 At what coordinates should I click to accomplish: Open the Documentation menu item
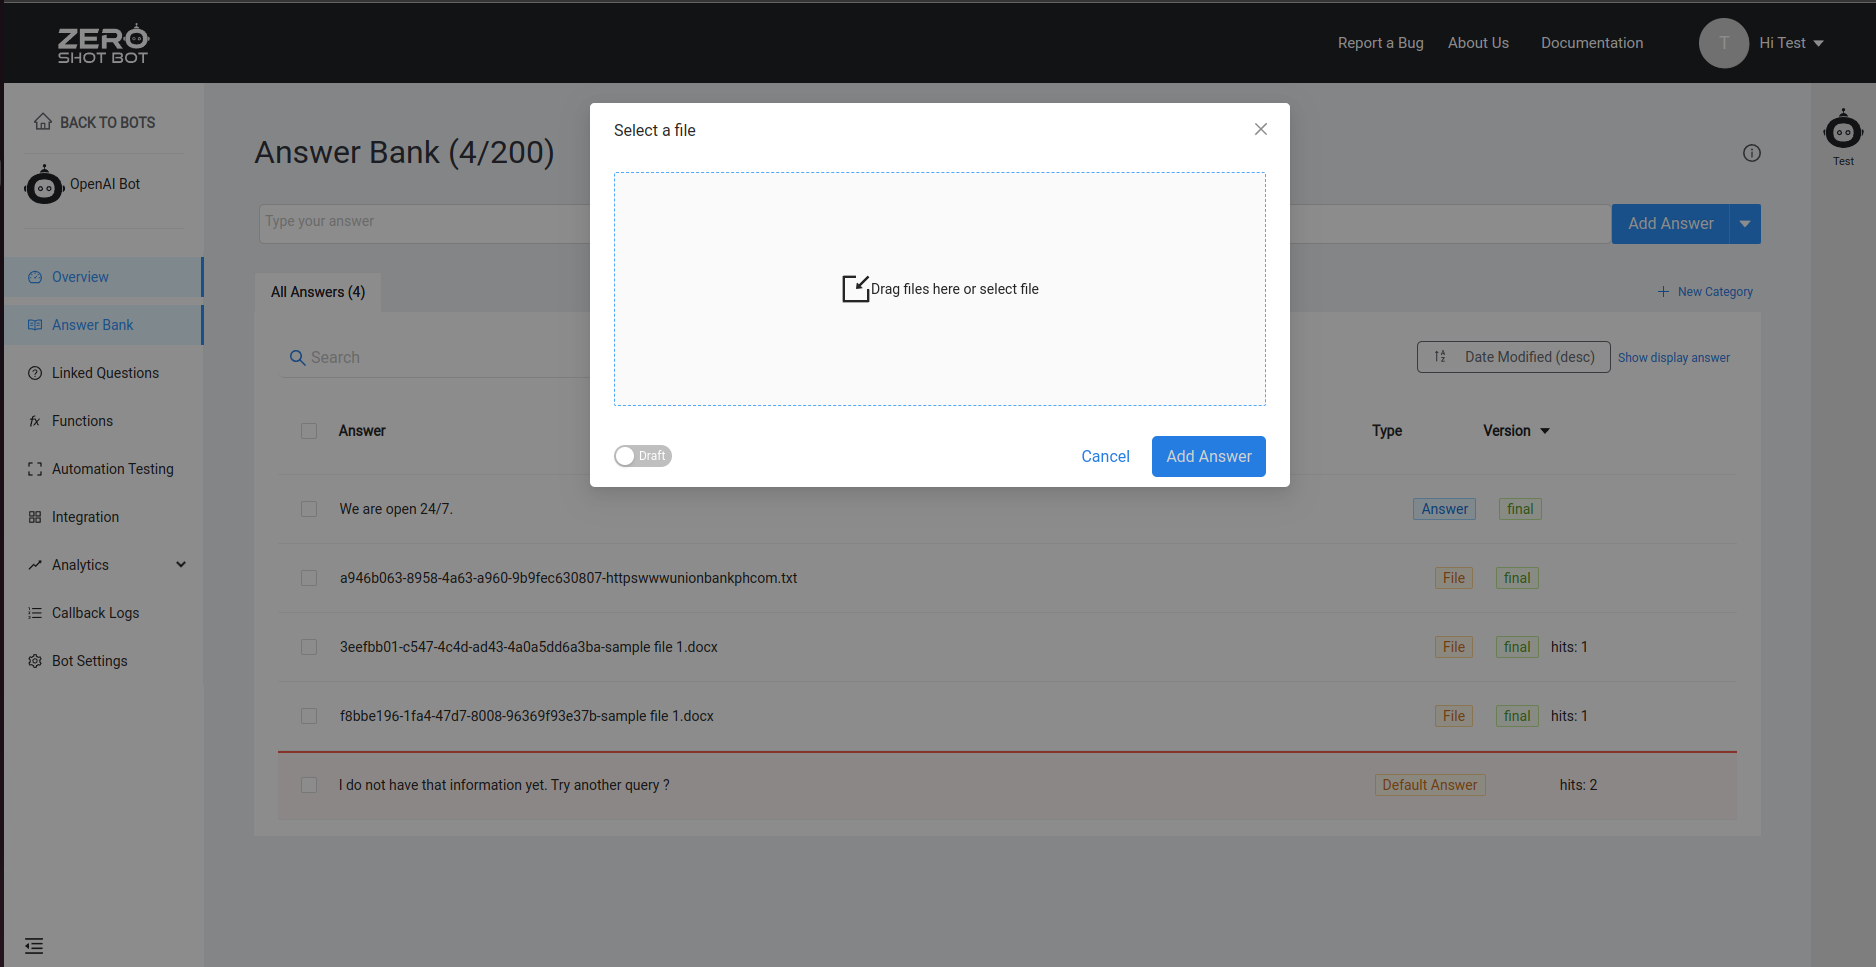pos(1592,43)
